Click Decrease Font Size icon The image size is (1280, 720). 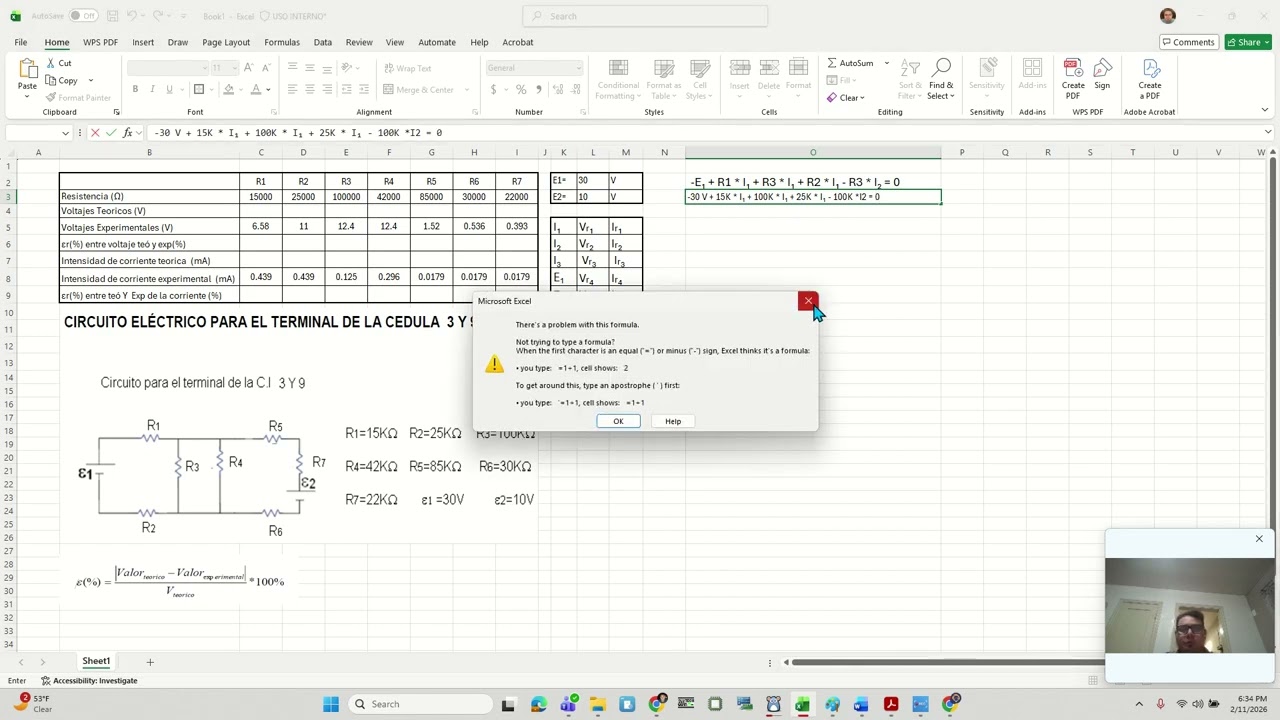(266, 68)
